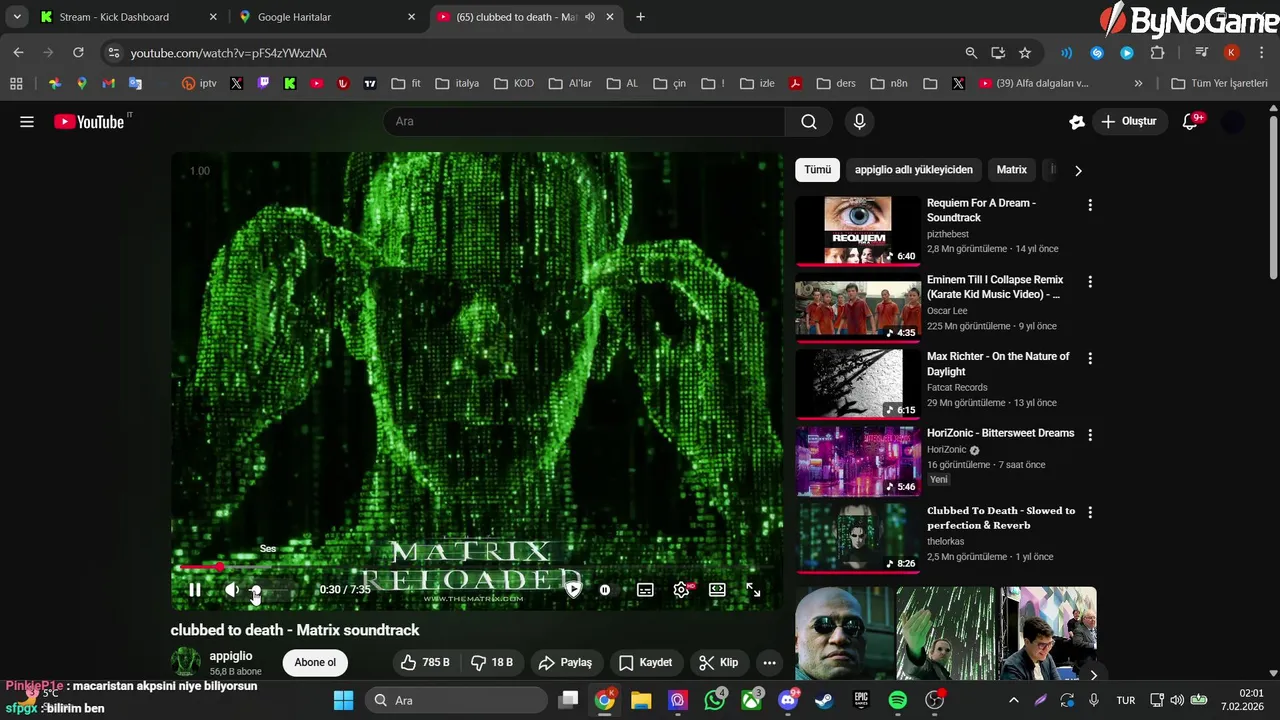The height and width of the screenshot is (720, 1280).
Task: Save video with Kaydet button
Action: [x=646, y=662]
